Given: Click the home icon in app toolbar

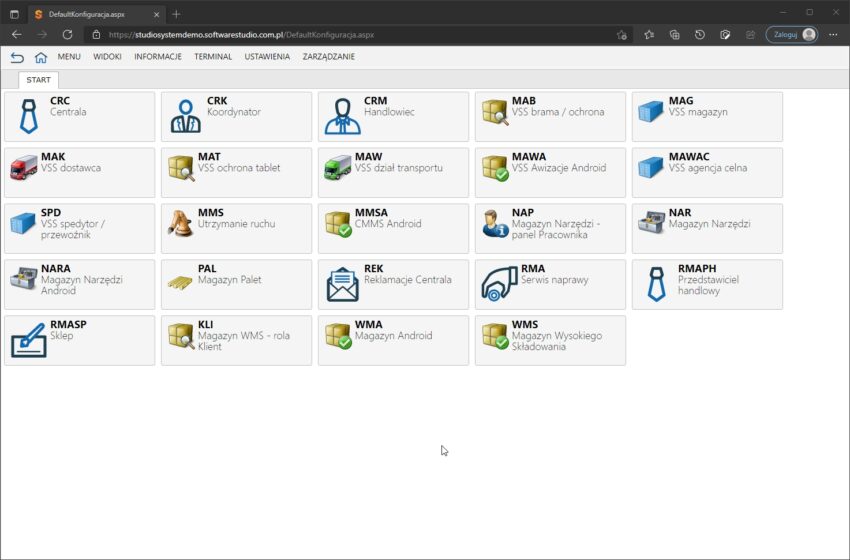Looking at the screenshot, I should point(41,57).
